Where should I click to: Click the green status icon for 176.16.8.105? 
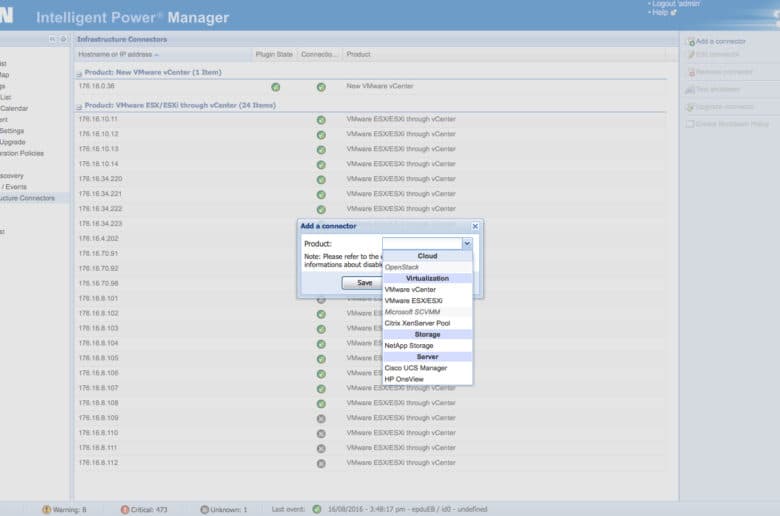tap(321, 359)
